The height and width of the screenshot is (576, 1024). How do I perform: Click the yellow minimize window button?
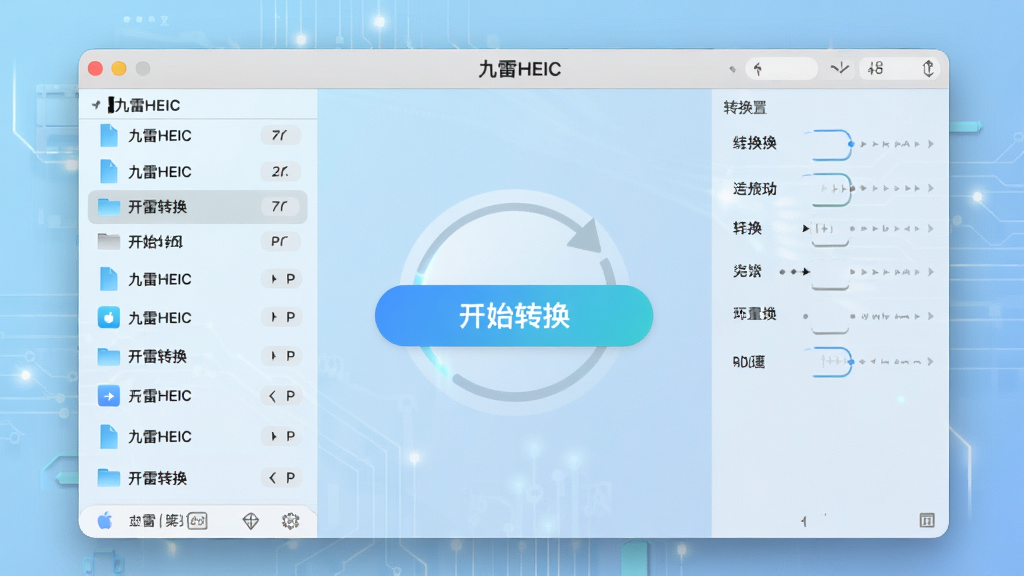pos(119,69)
